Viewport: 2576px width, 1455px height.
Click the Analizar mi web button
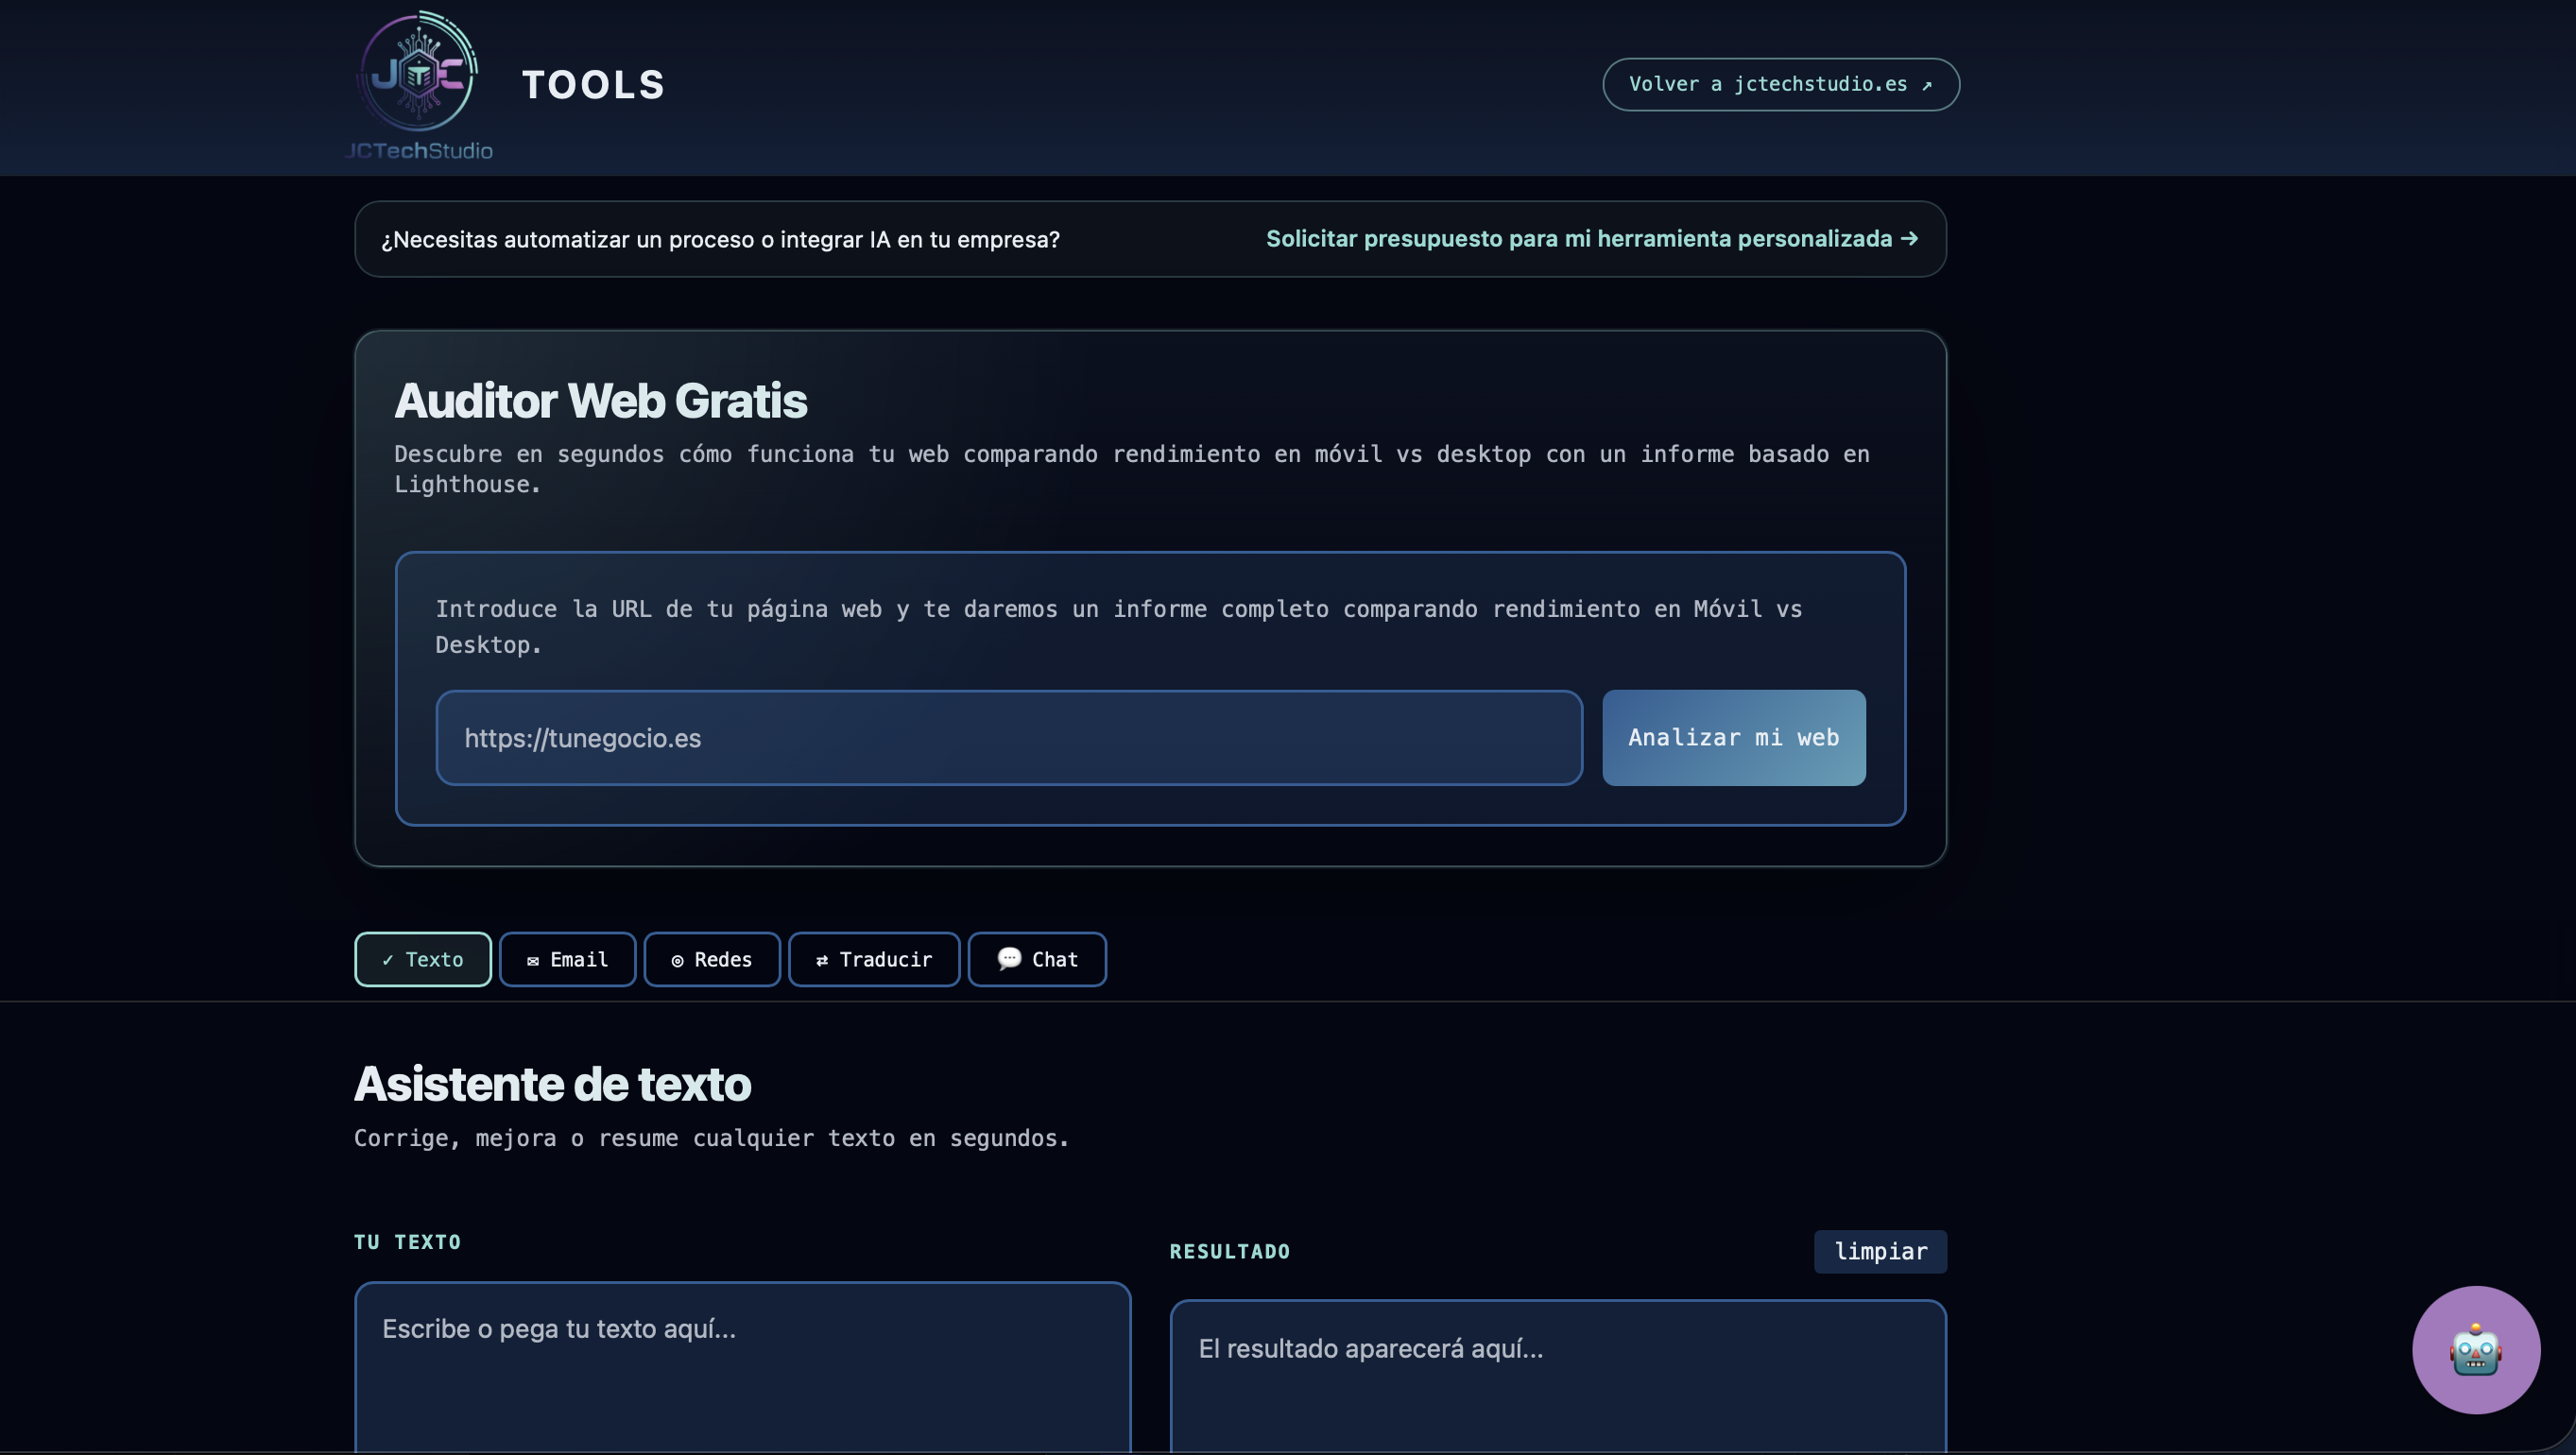1733,738
